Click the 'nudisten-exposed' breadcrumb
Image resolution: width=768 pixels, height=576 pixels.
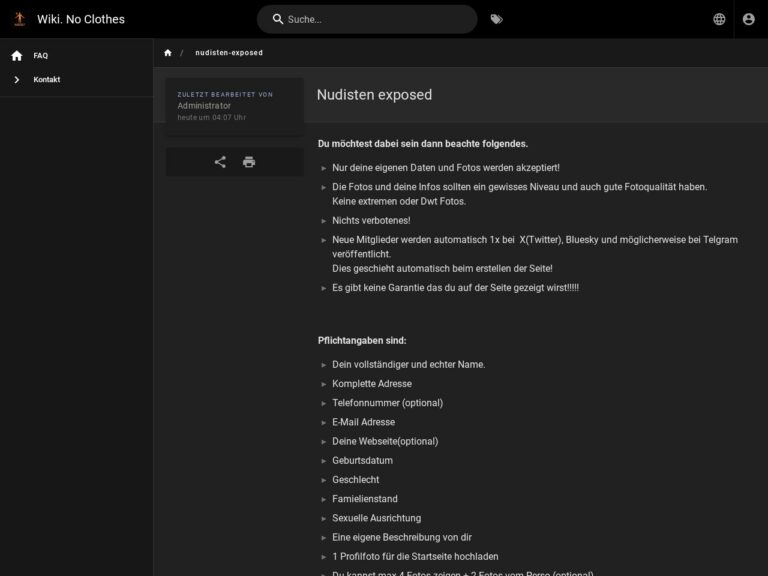pyautogui.click(x=229, y=53)
